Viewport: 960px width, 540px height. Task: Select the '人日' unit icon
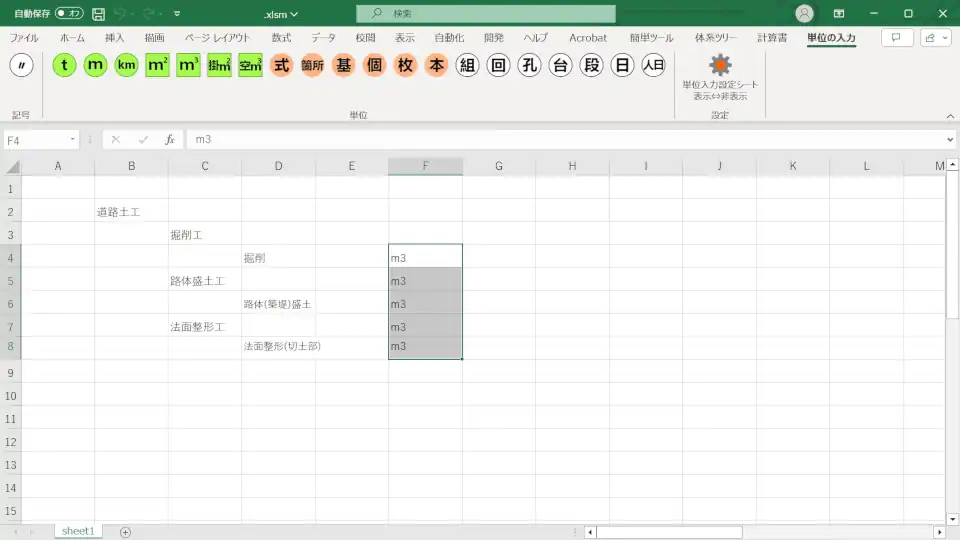click(653, 66)
